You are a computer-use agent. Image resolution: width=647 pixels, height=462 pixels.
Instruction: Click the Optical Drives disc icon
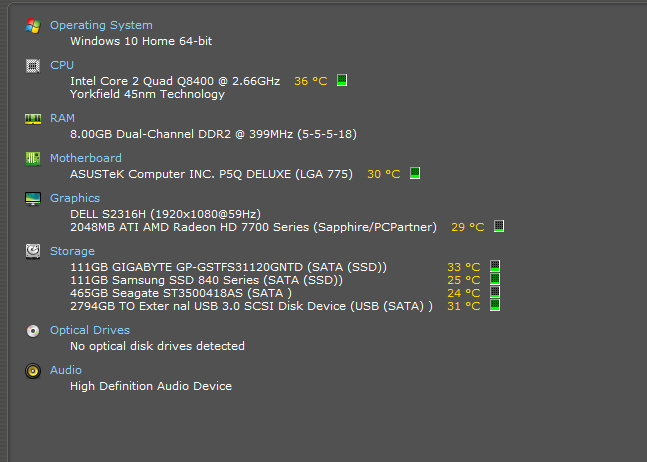point(33,331)
